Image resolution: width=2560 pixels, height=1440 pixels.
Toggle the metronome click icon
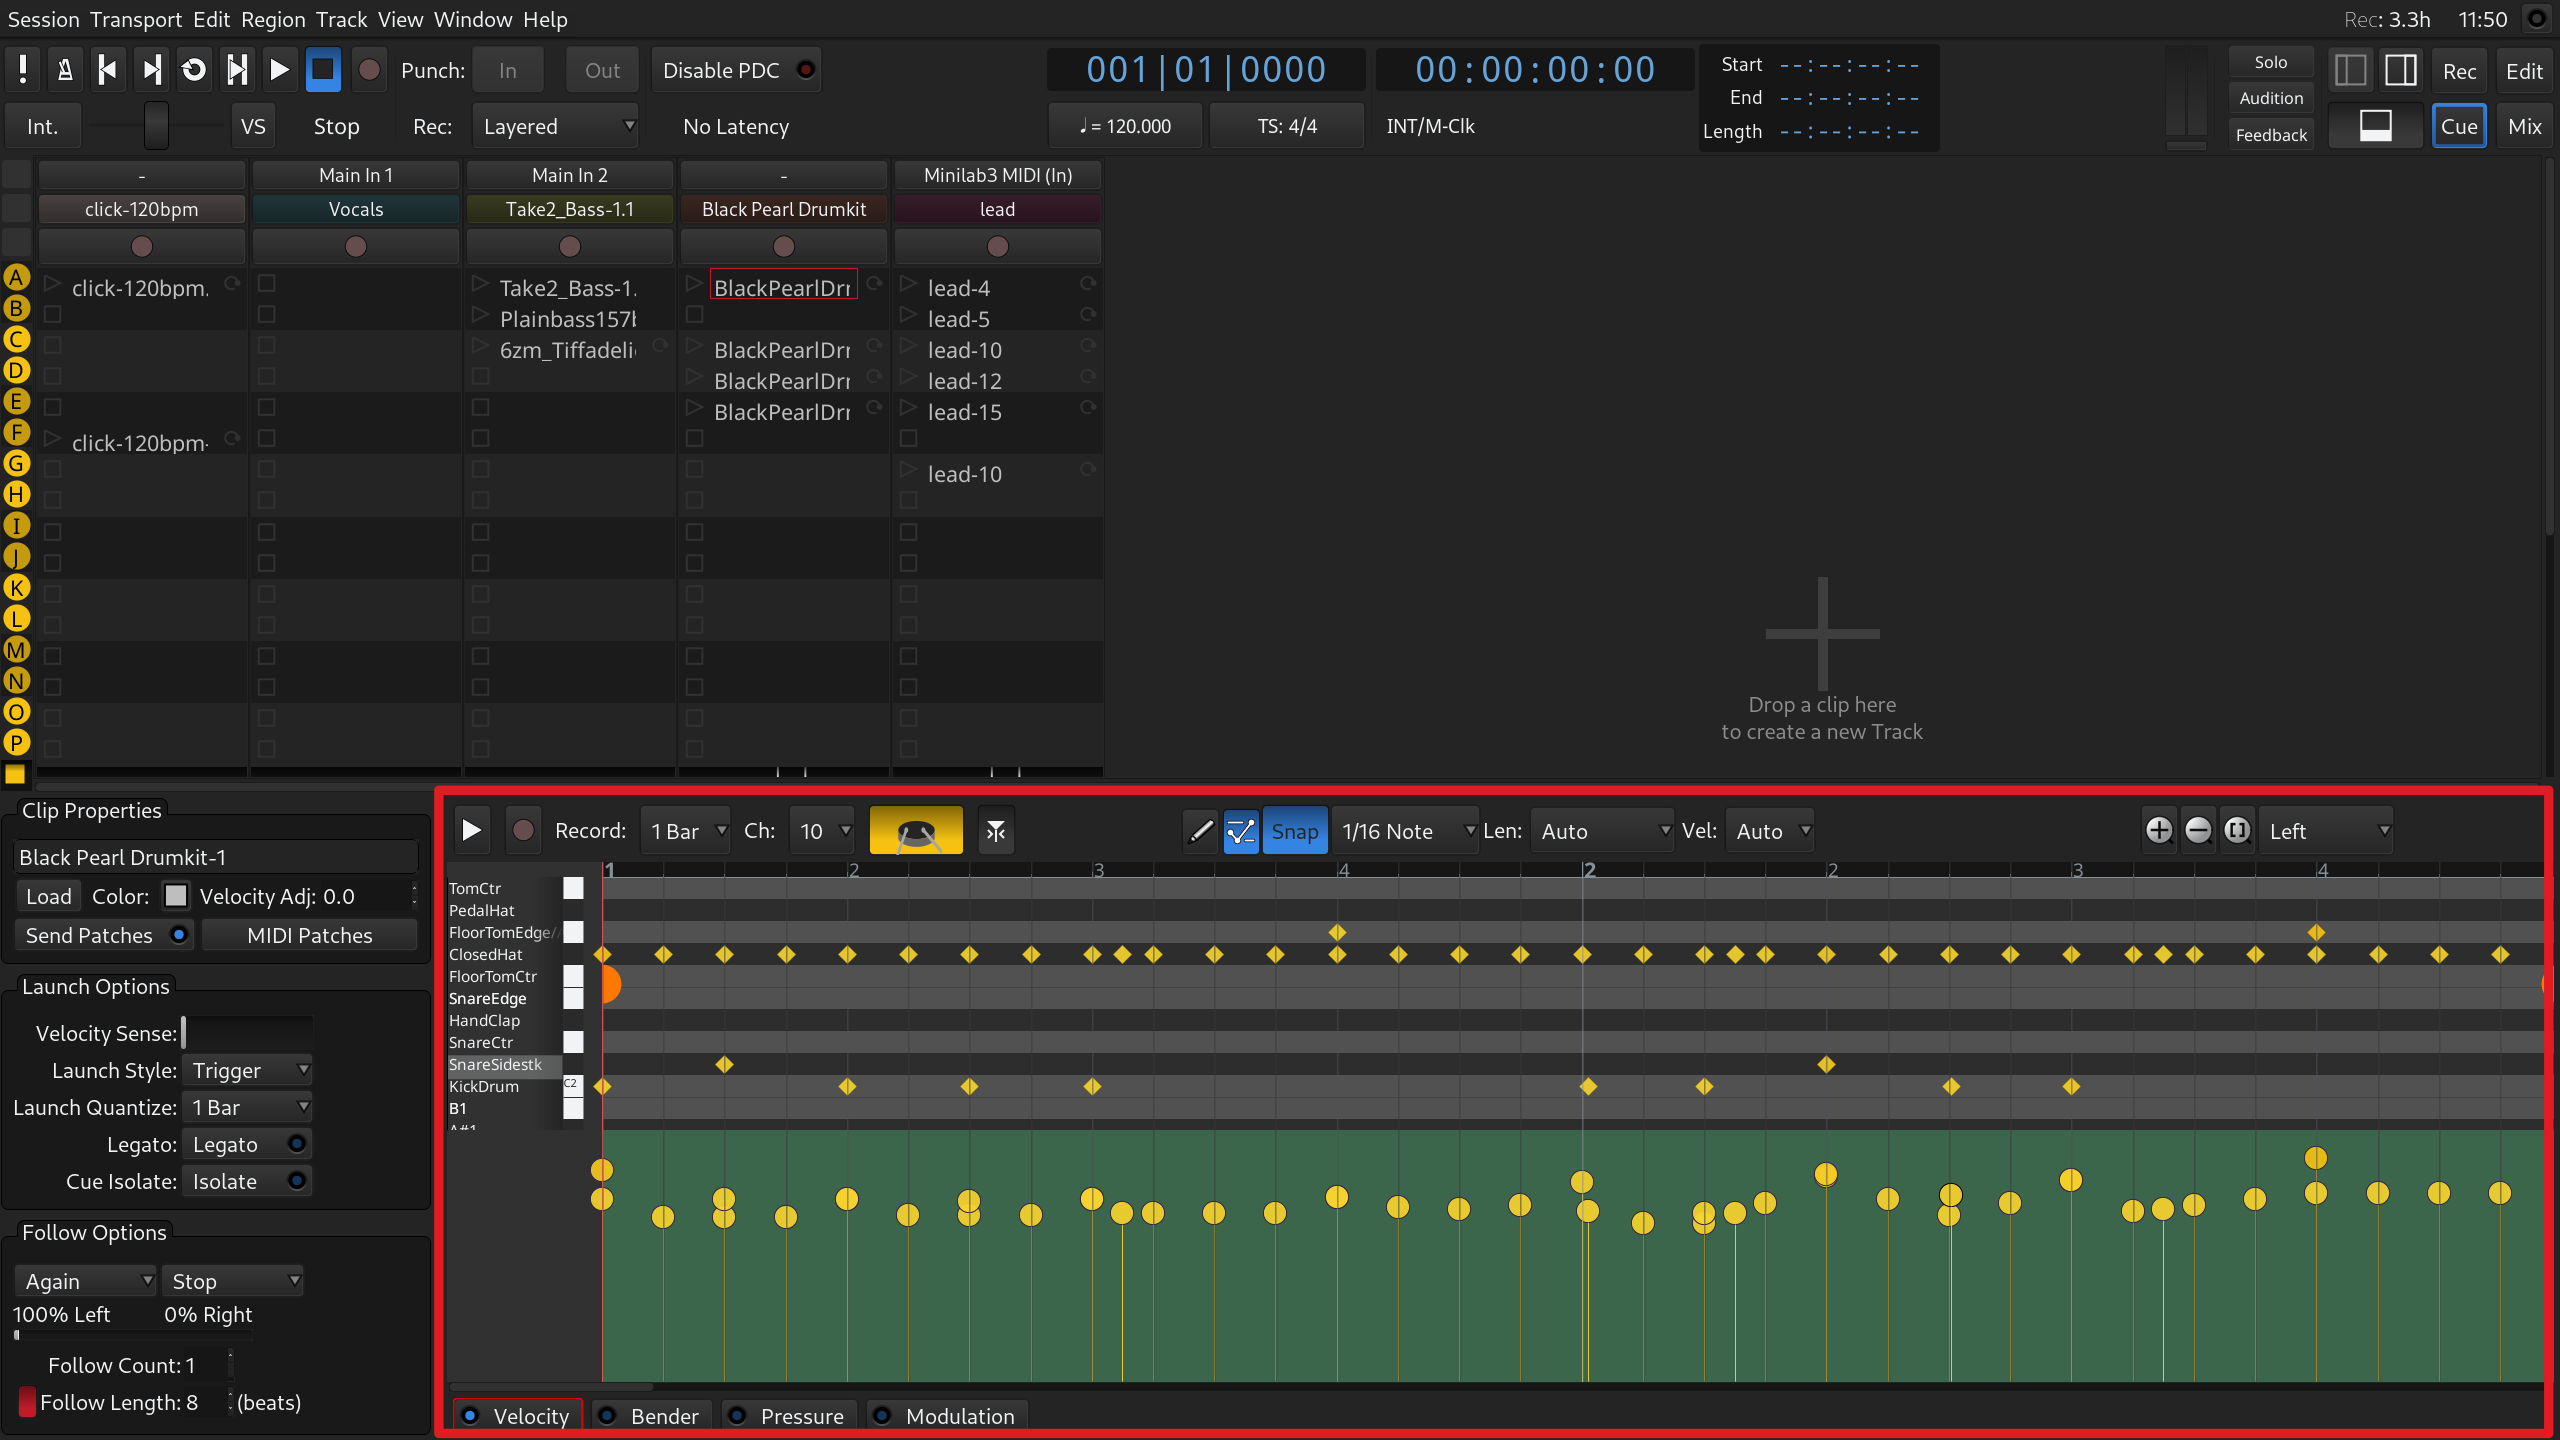[x=65, y=70]
